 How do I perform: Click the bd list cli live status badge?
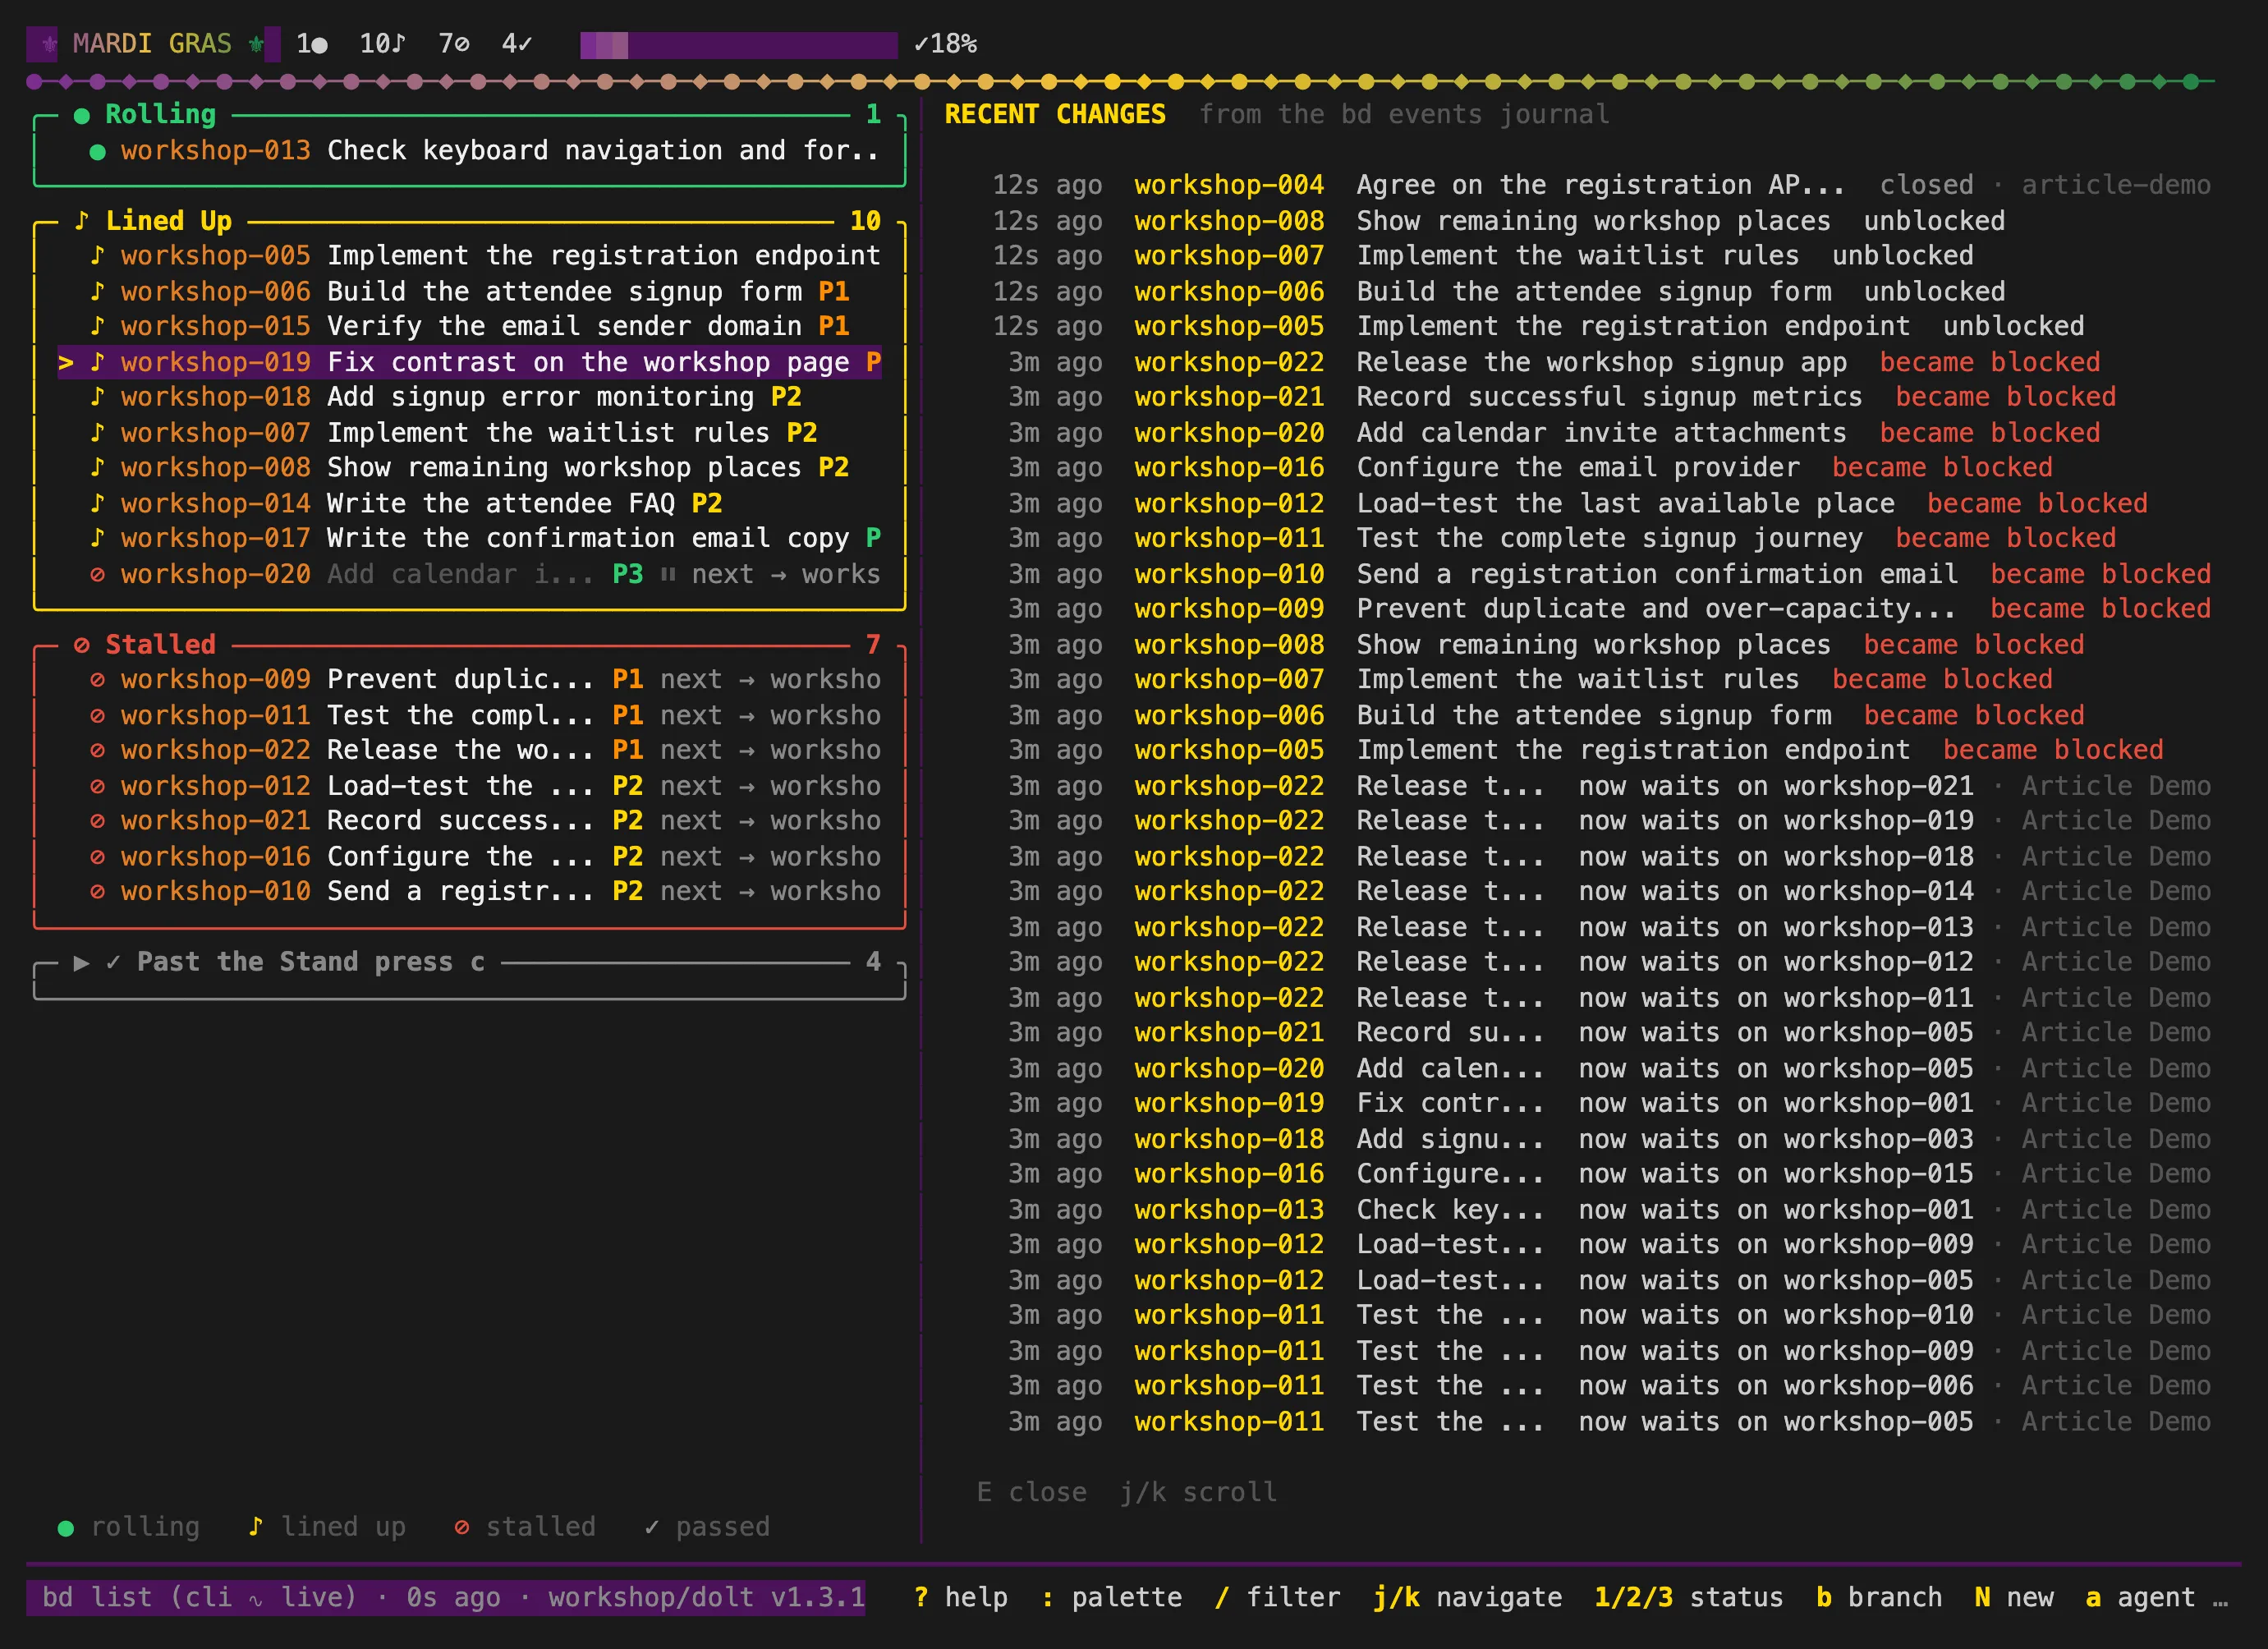(x=446, y=1597)
